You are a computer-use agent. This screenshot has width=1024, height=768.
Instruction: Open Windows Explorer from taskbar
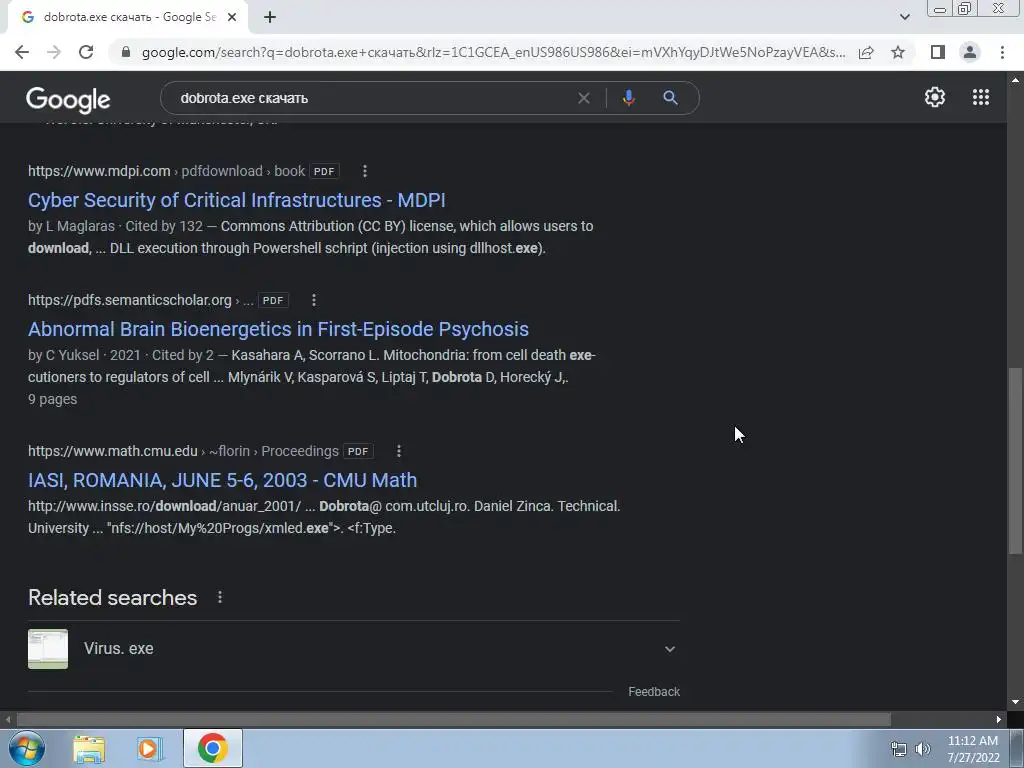[89, 749]
